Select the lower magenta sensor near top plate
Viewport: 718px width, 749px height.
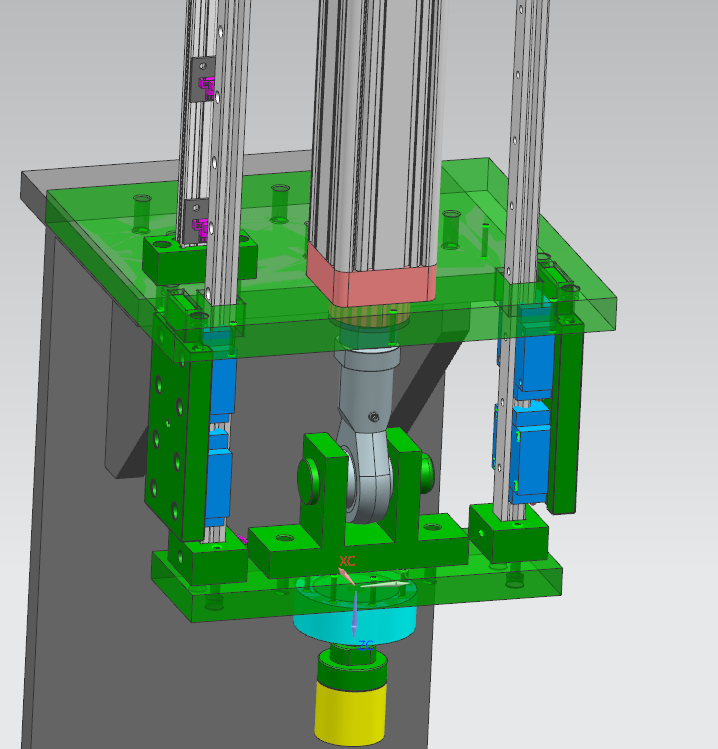[x=201, y=229]
